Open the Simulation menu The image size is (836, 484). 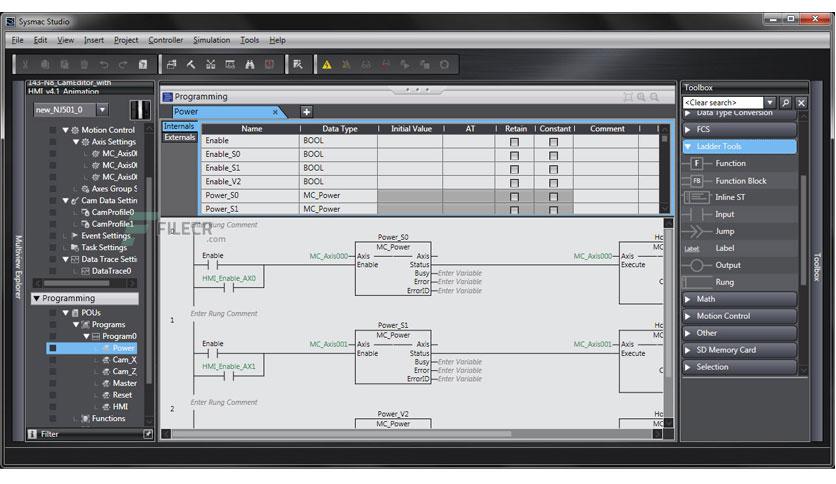click(211, 40)
